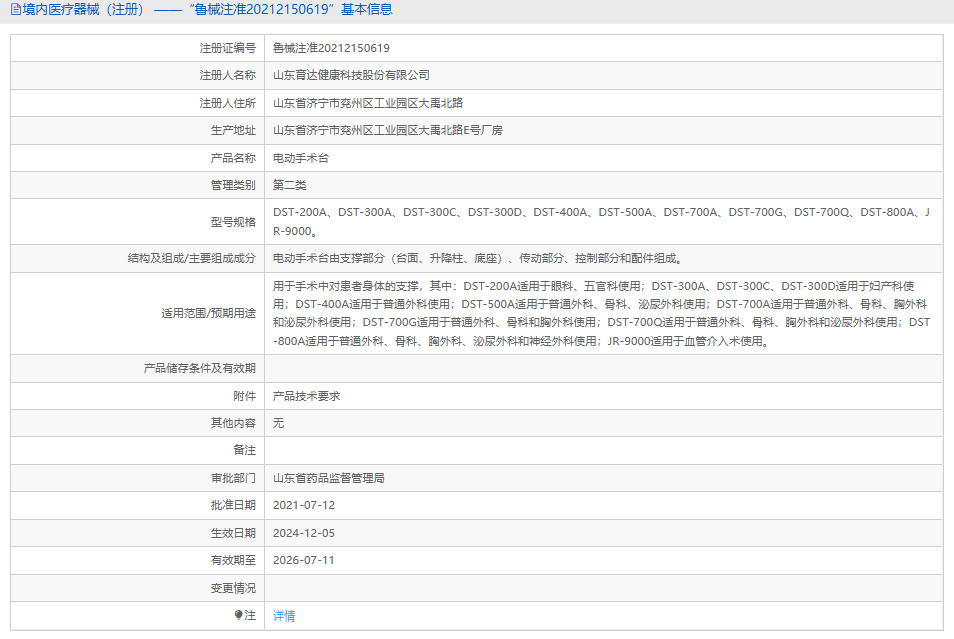Click the lightbulb icon beside 注
Image resolution: width=954 pixels, height=639 pixels.
[238, 615]
